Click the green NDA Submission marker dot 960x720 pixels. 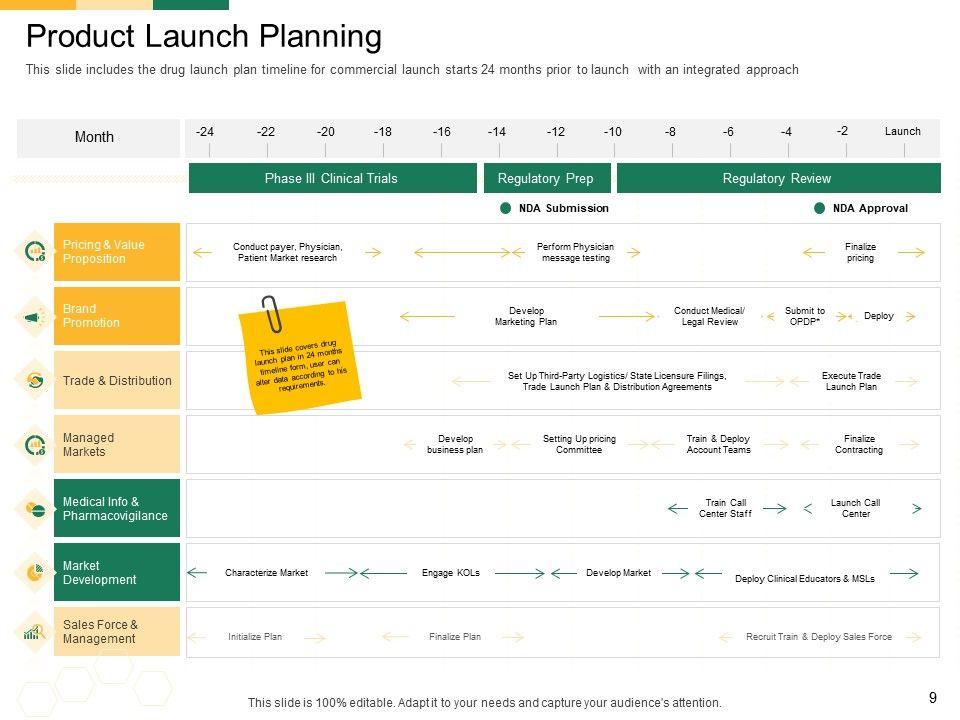[506, 208]
